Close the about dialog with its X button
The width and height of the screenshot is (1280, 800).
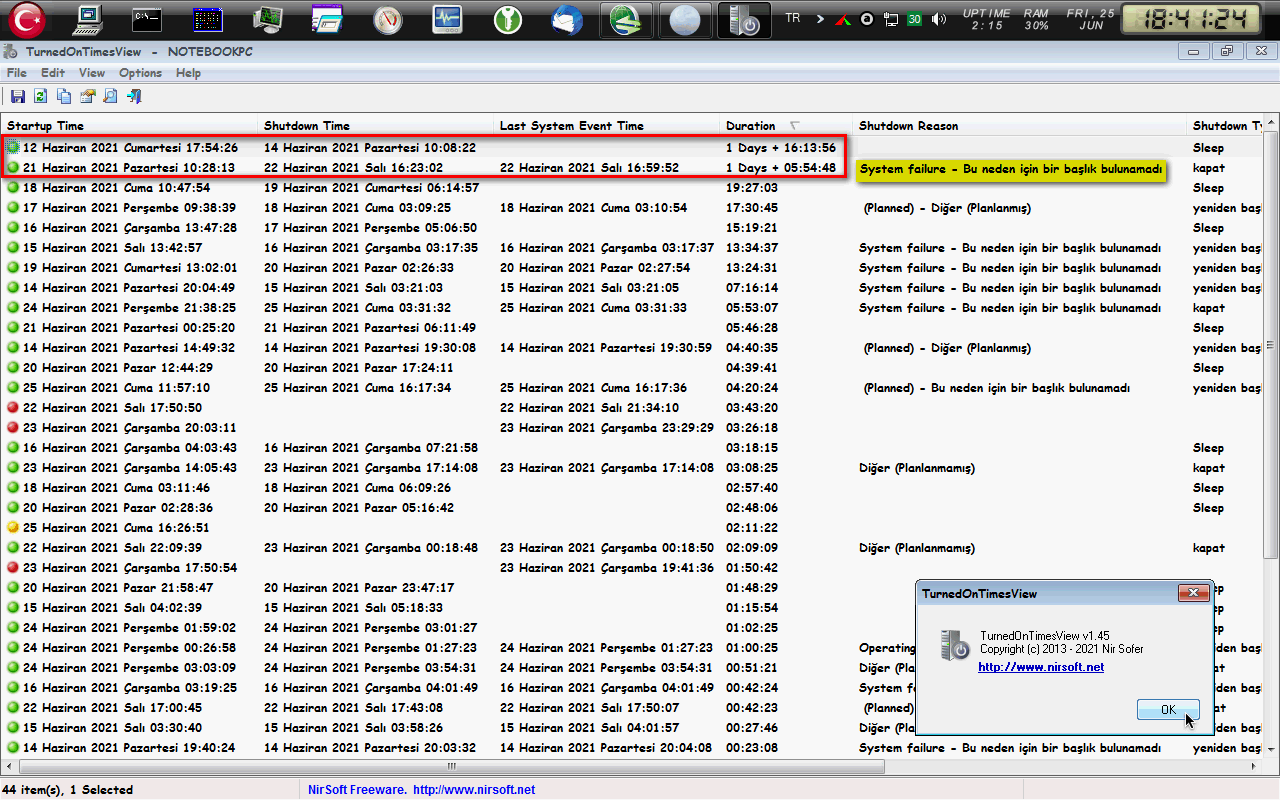(1193, 593)
